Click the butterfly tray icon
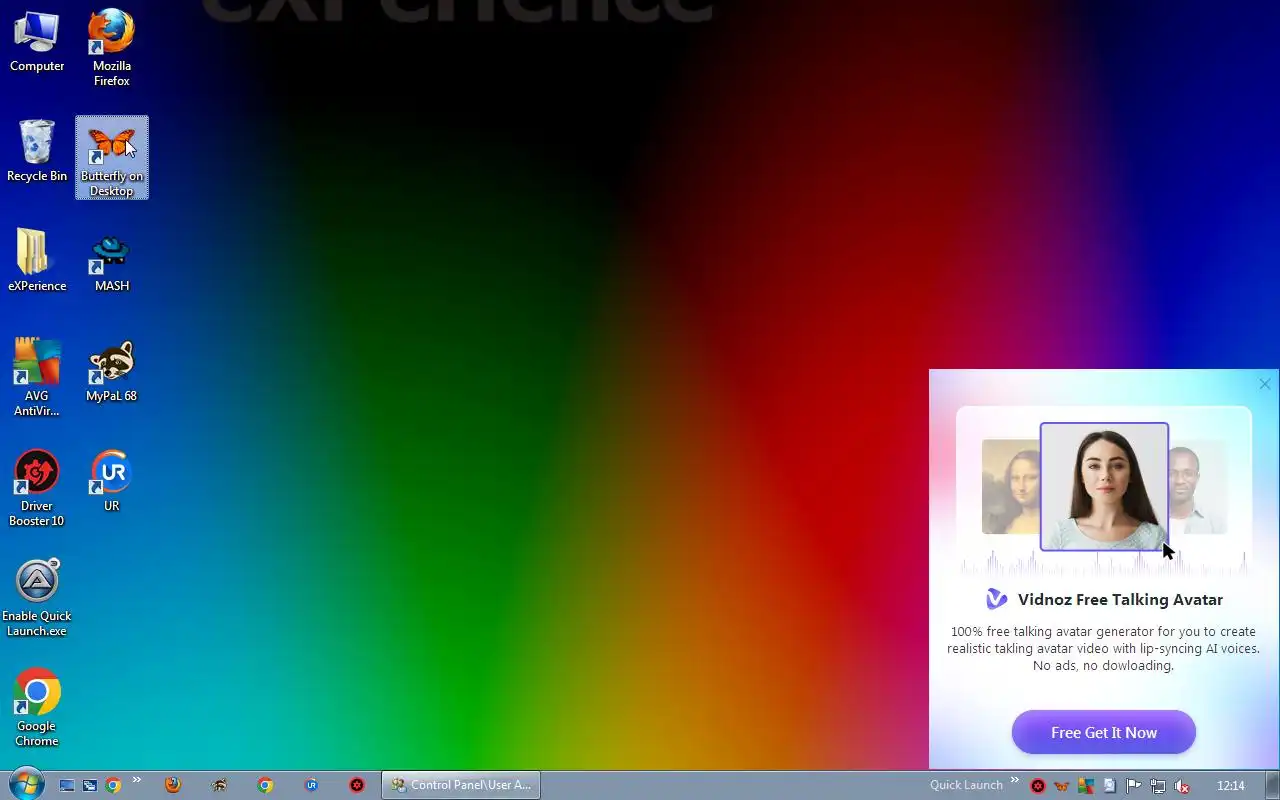 pyautogui.click(x=1062, y=786)
